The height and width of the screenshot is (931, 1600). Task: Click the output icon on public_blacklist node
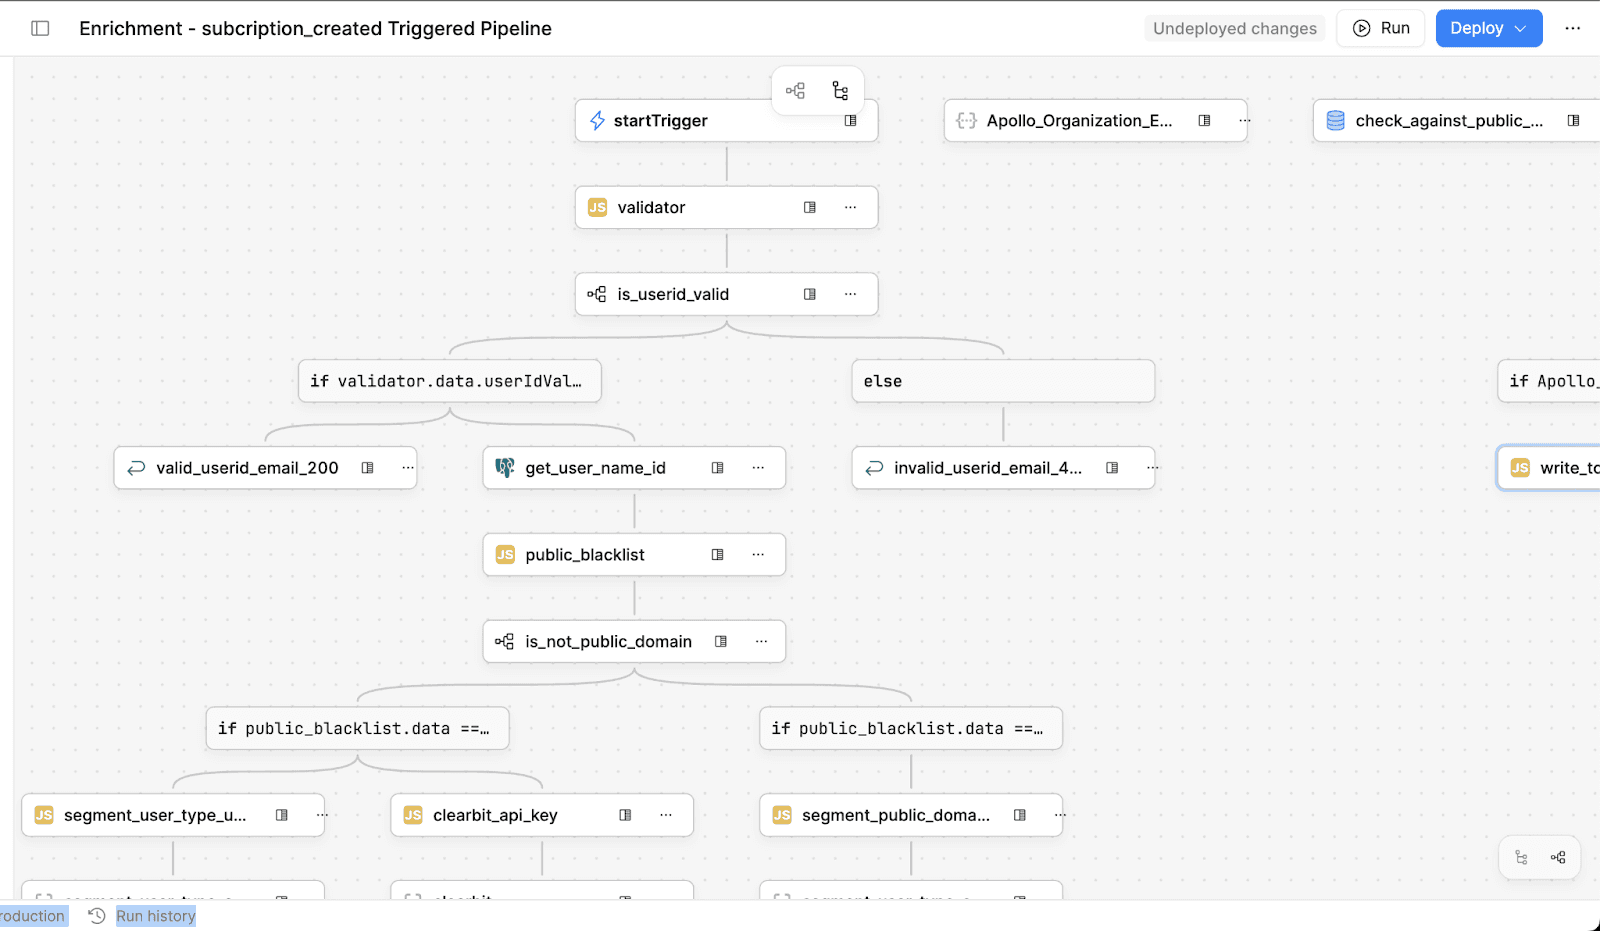(x=717, y=554)
